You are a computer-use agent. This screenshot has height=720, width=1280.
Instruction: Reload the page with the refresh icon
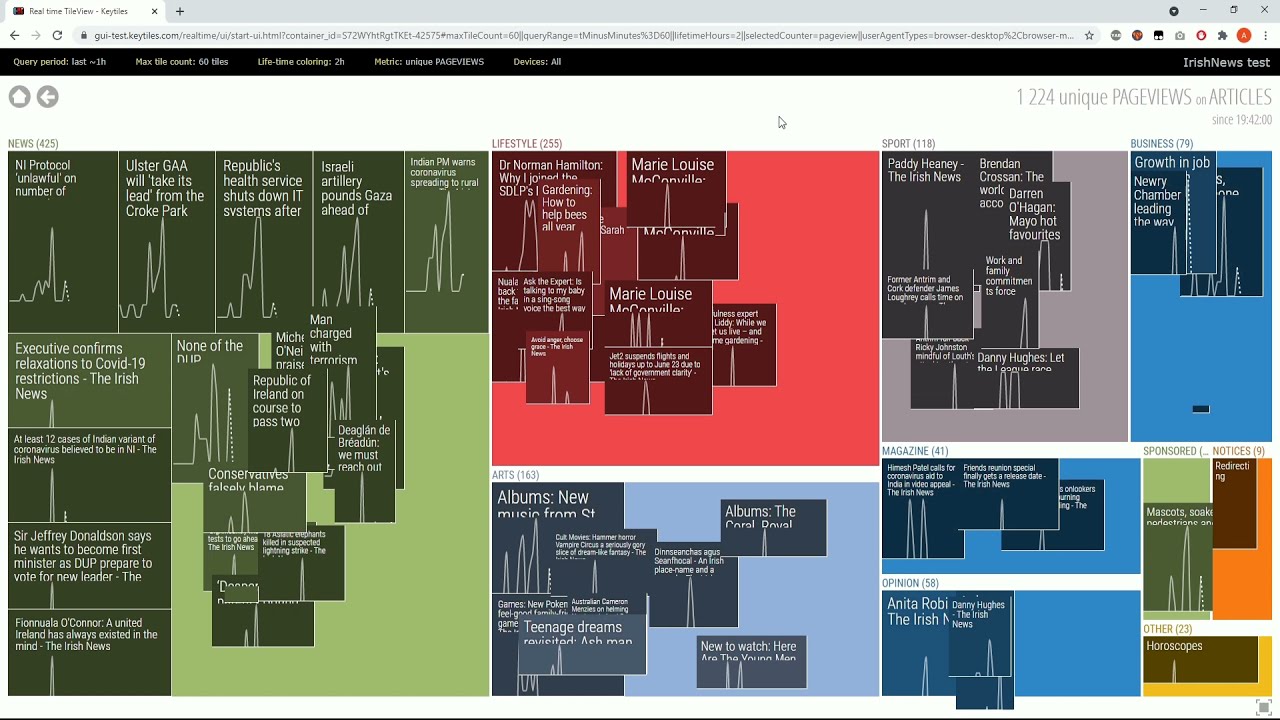click(57, 35)
